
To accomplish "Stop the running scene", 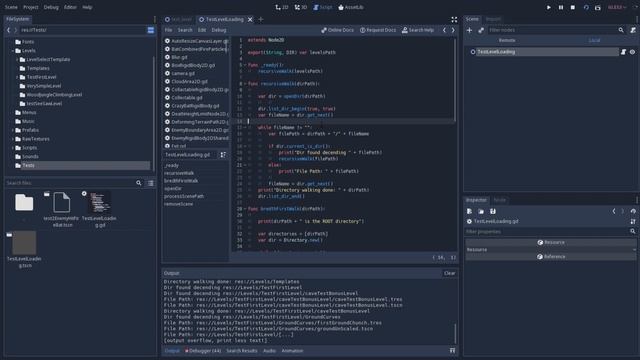I will tap(573, 7).
